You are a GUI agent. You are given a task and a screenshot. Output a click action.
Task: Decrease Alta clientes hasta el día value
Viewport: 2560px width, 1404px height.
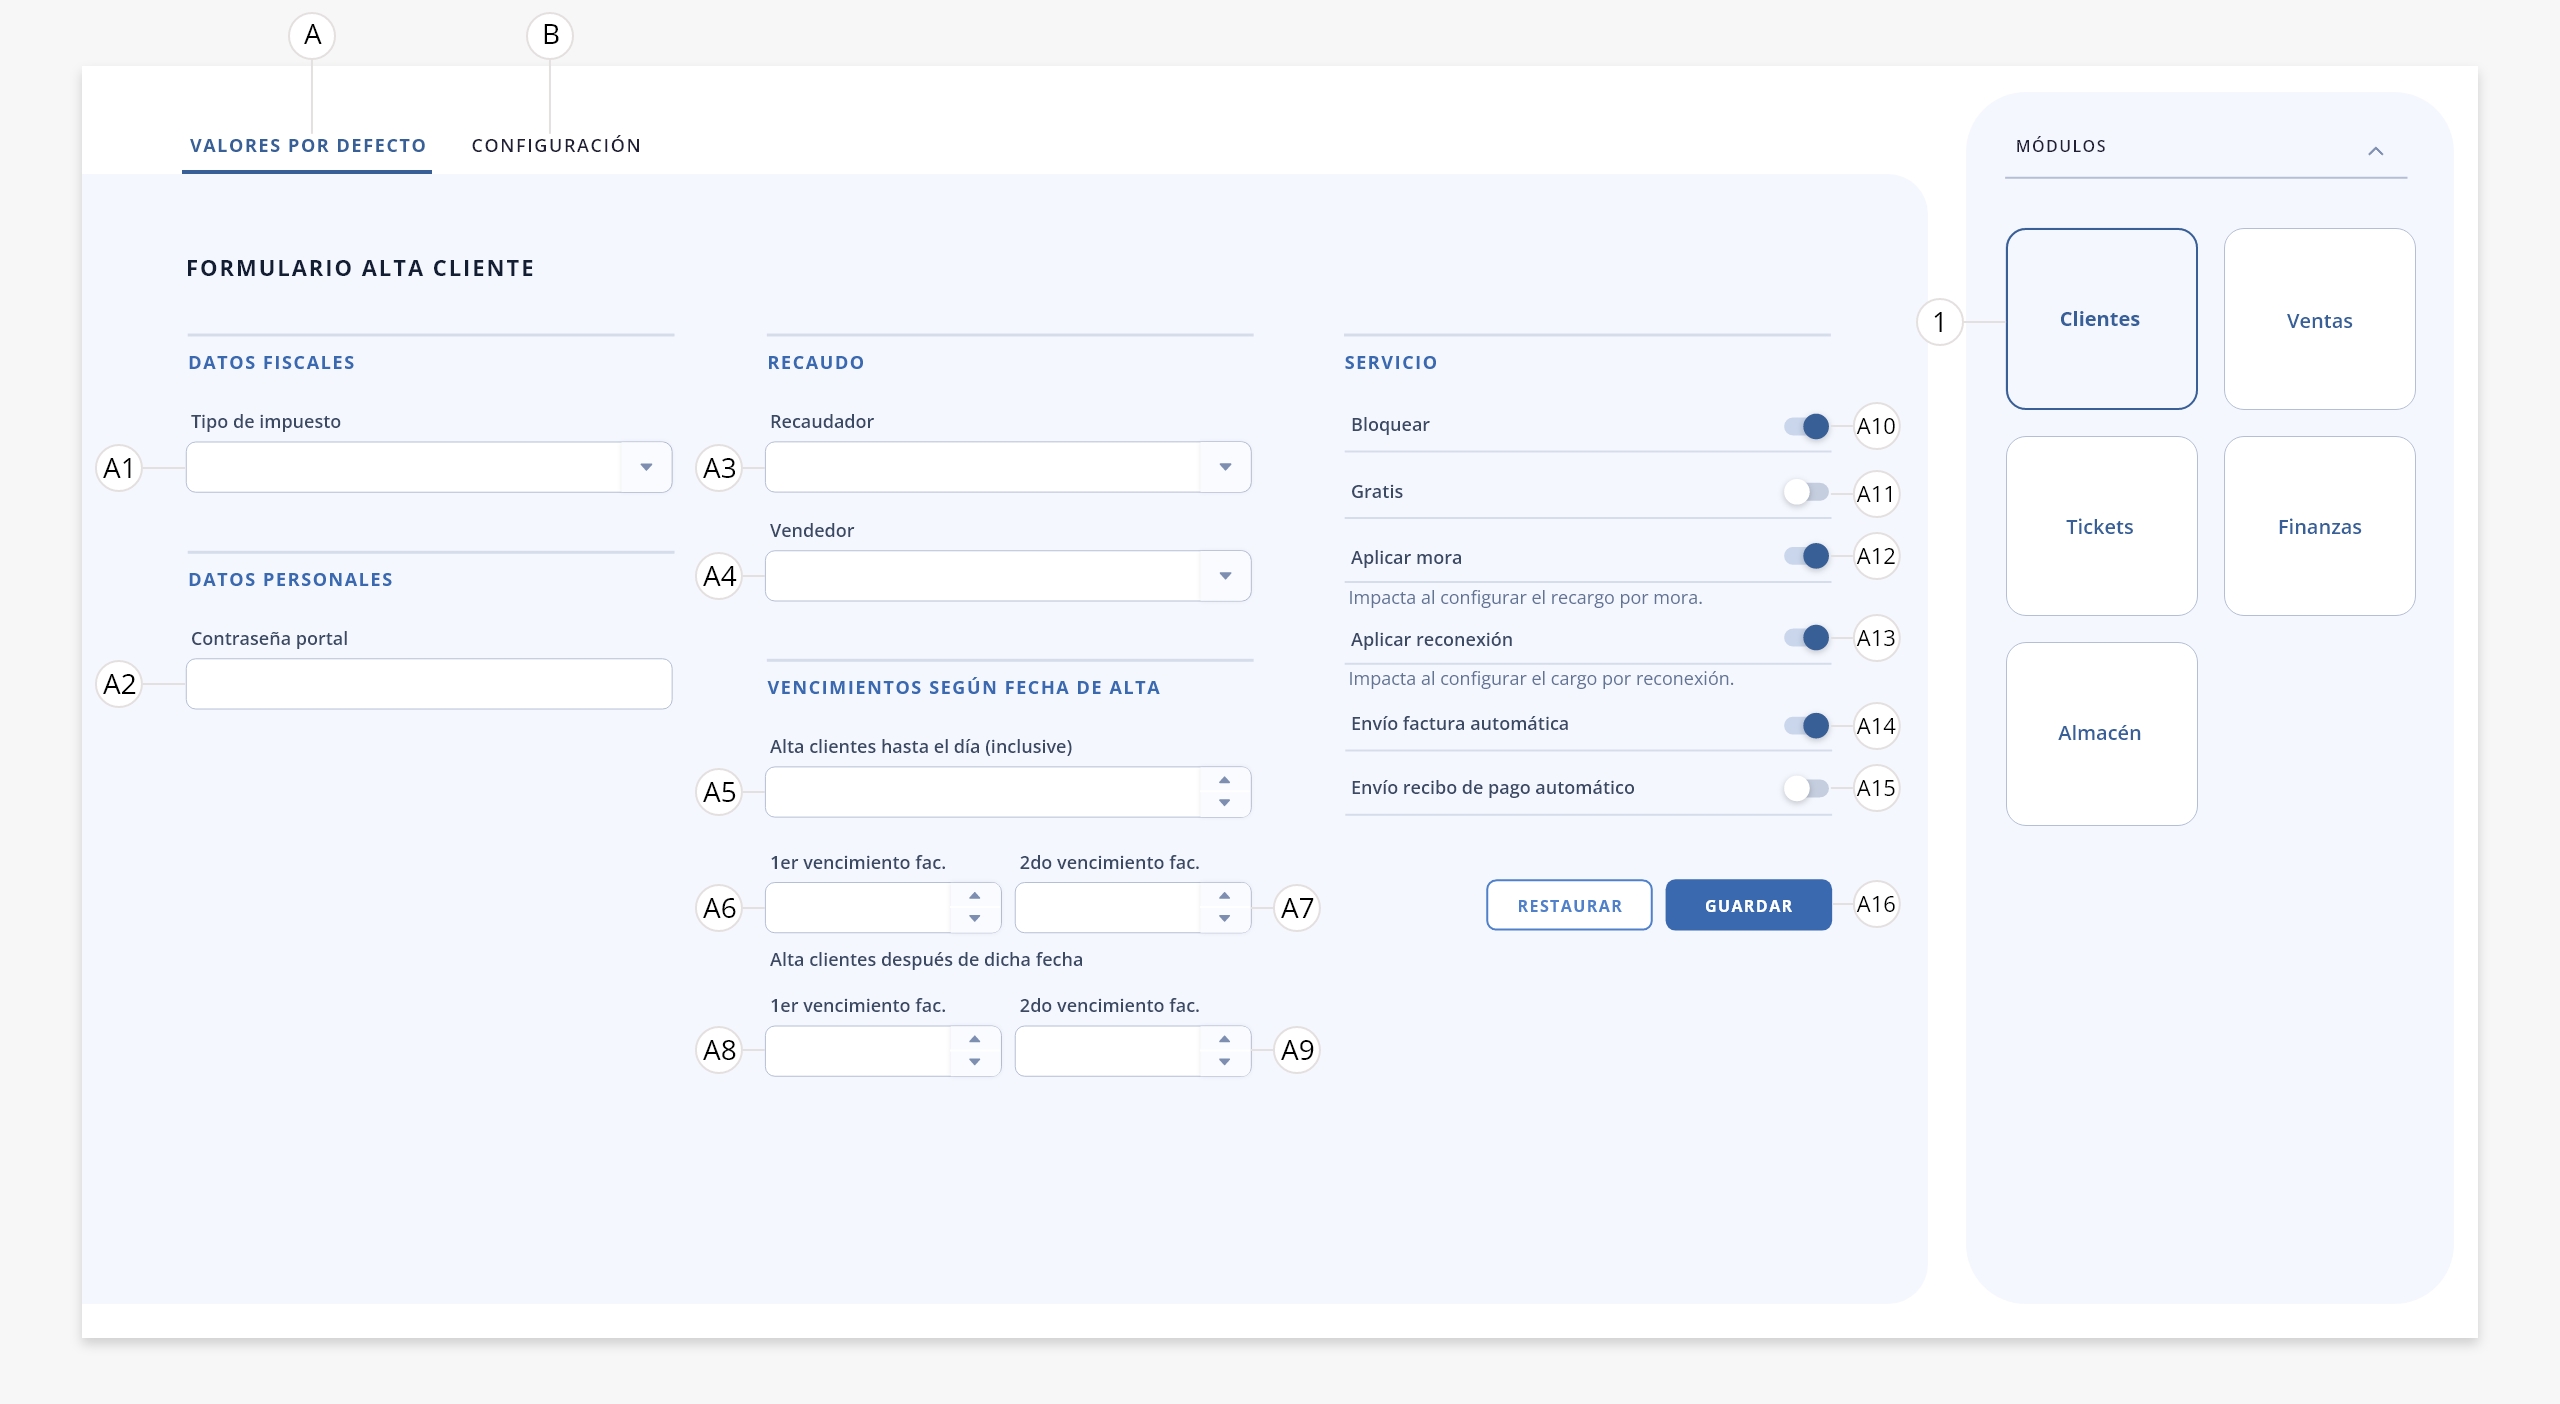[x=1224, y=803]
